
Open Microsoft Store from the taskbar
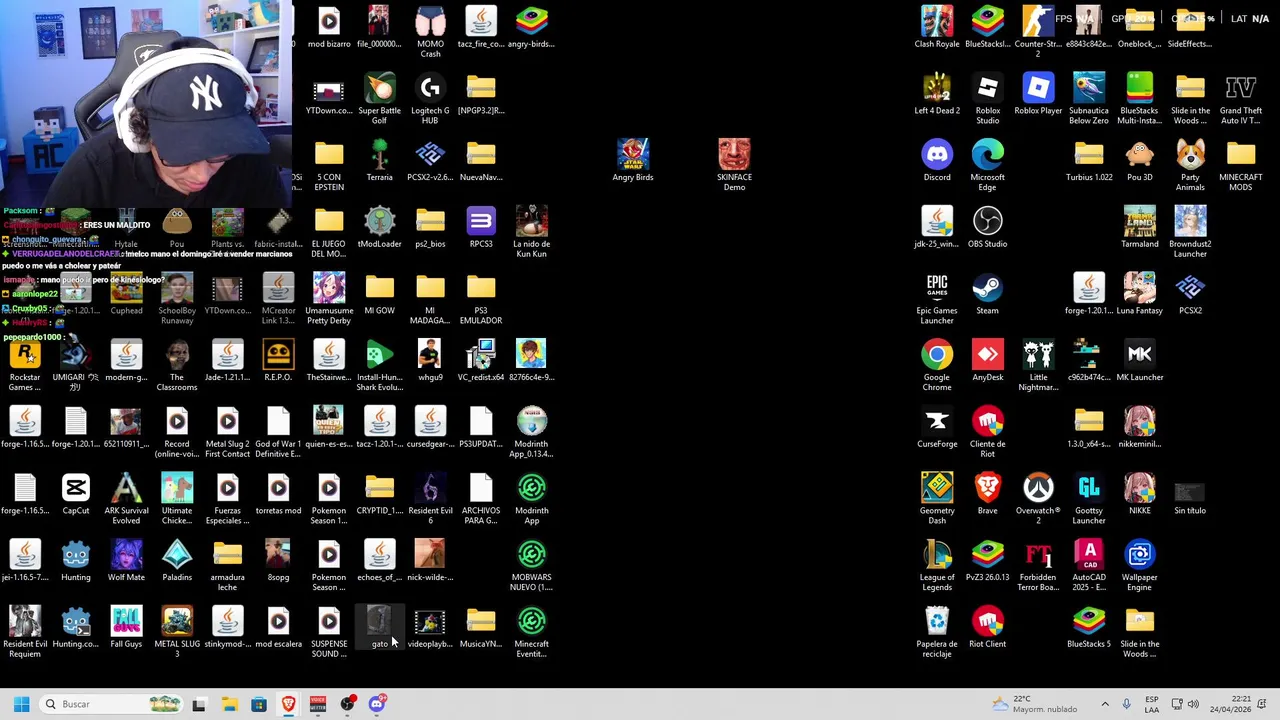[258, 704]
